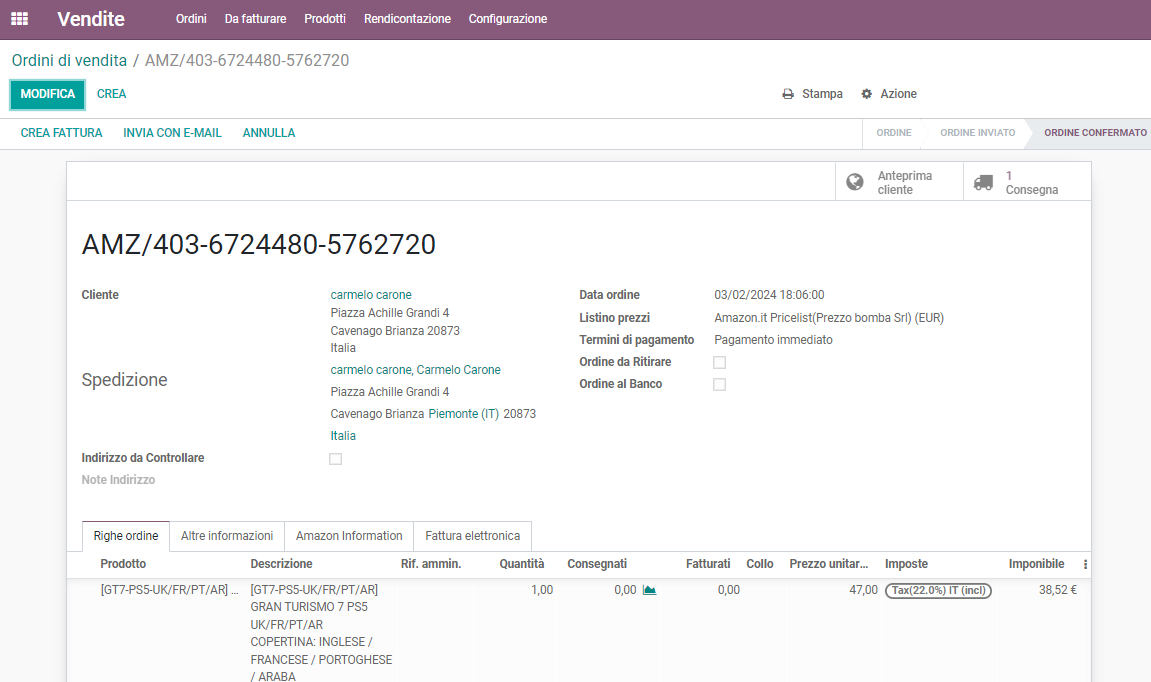Switch to the Fattura elettronica tab
The height and width of the screenshot is (682, 1151).
(473, 536)
